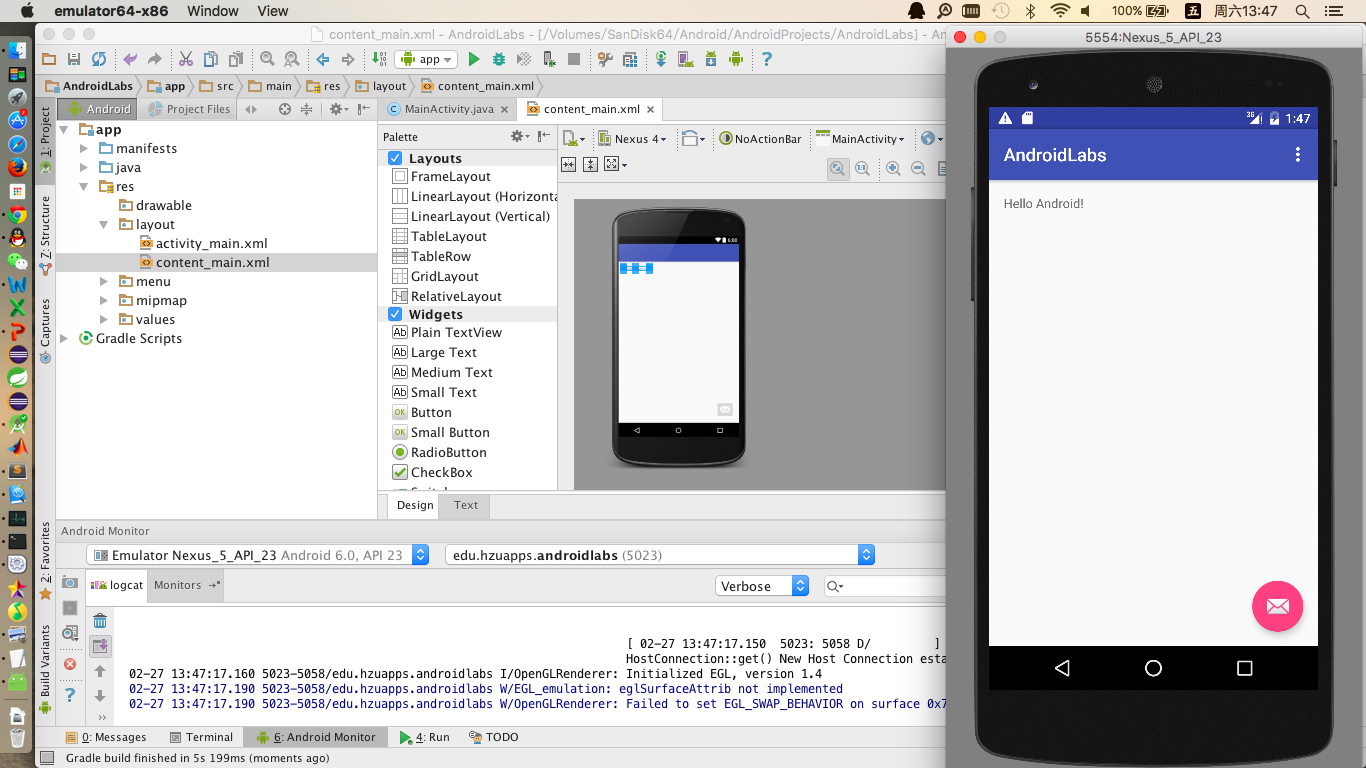This screenshot has width=1366, height=768.
Task: Open Emulator Nexus_5_API_23 device dropdown
Action: coord(258,555)
